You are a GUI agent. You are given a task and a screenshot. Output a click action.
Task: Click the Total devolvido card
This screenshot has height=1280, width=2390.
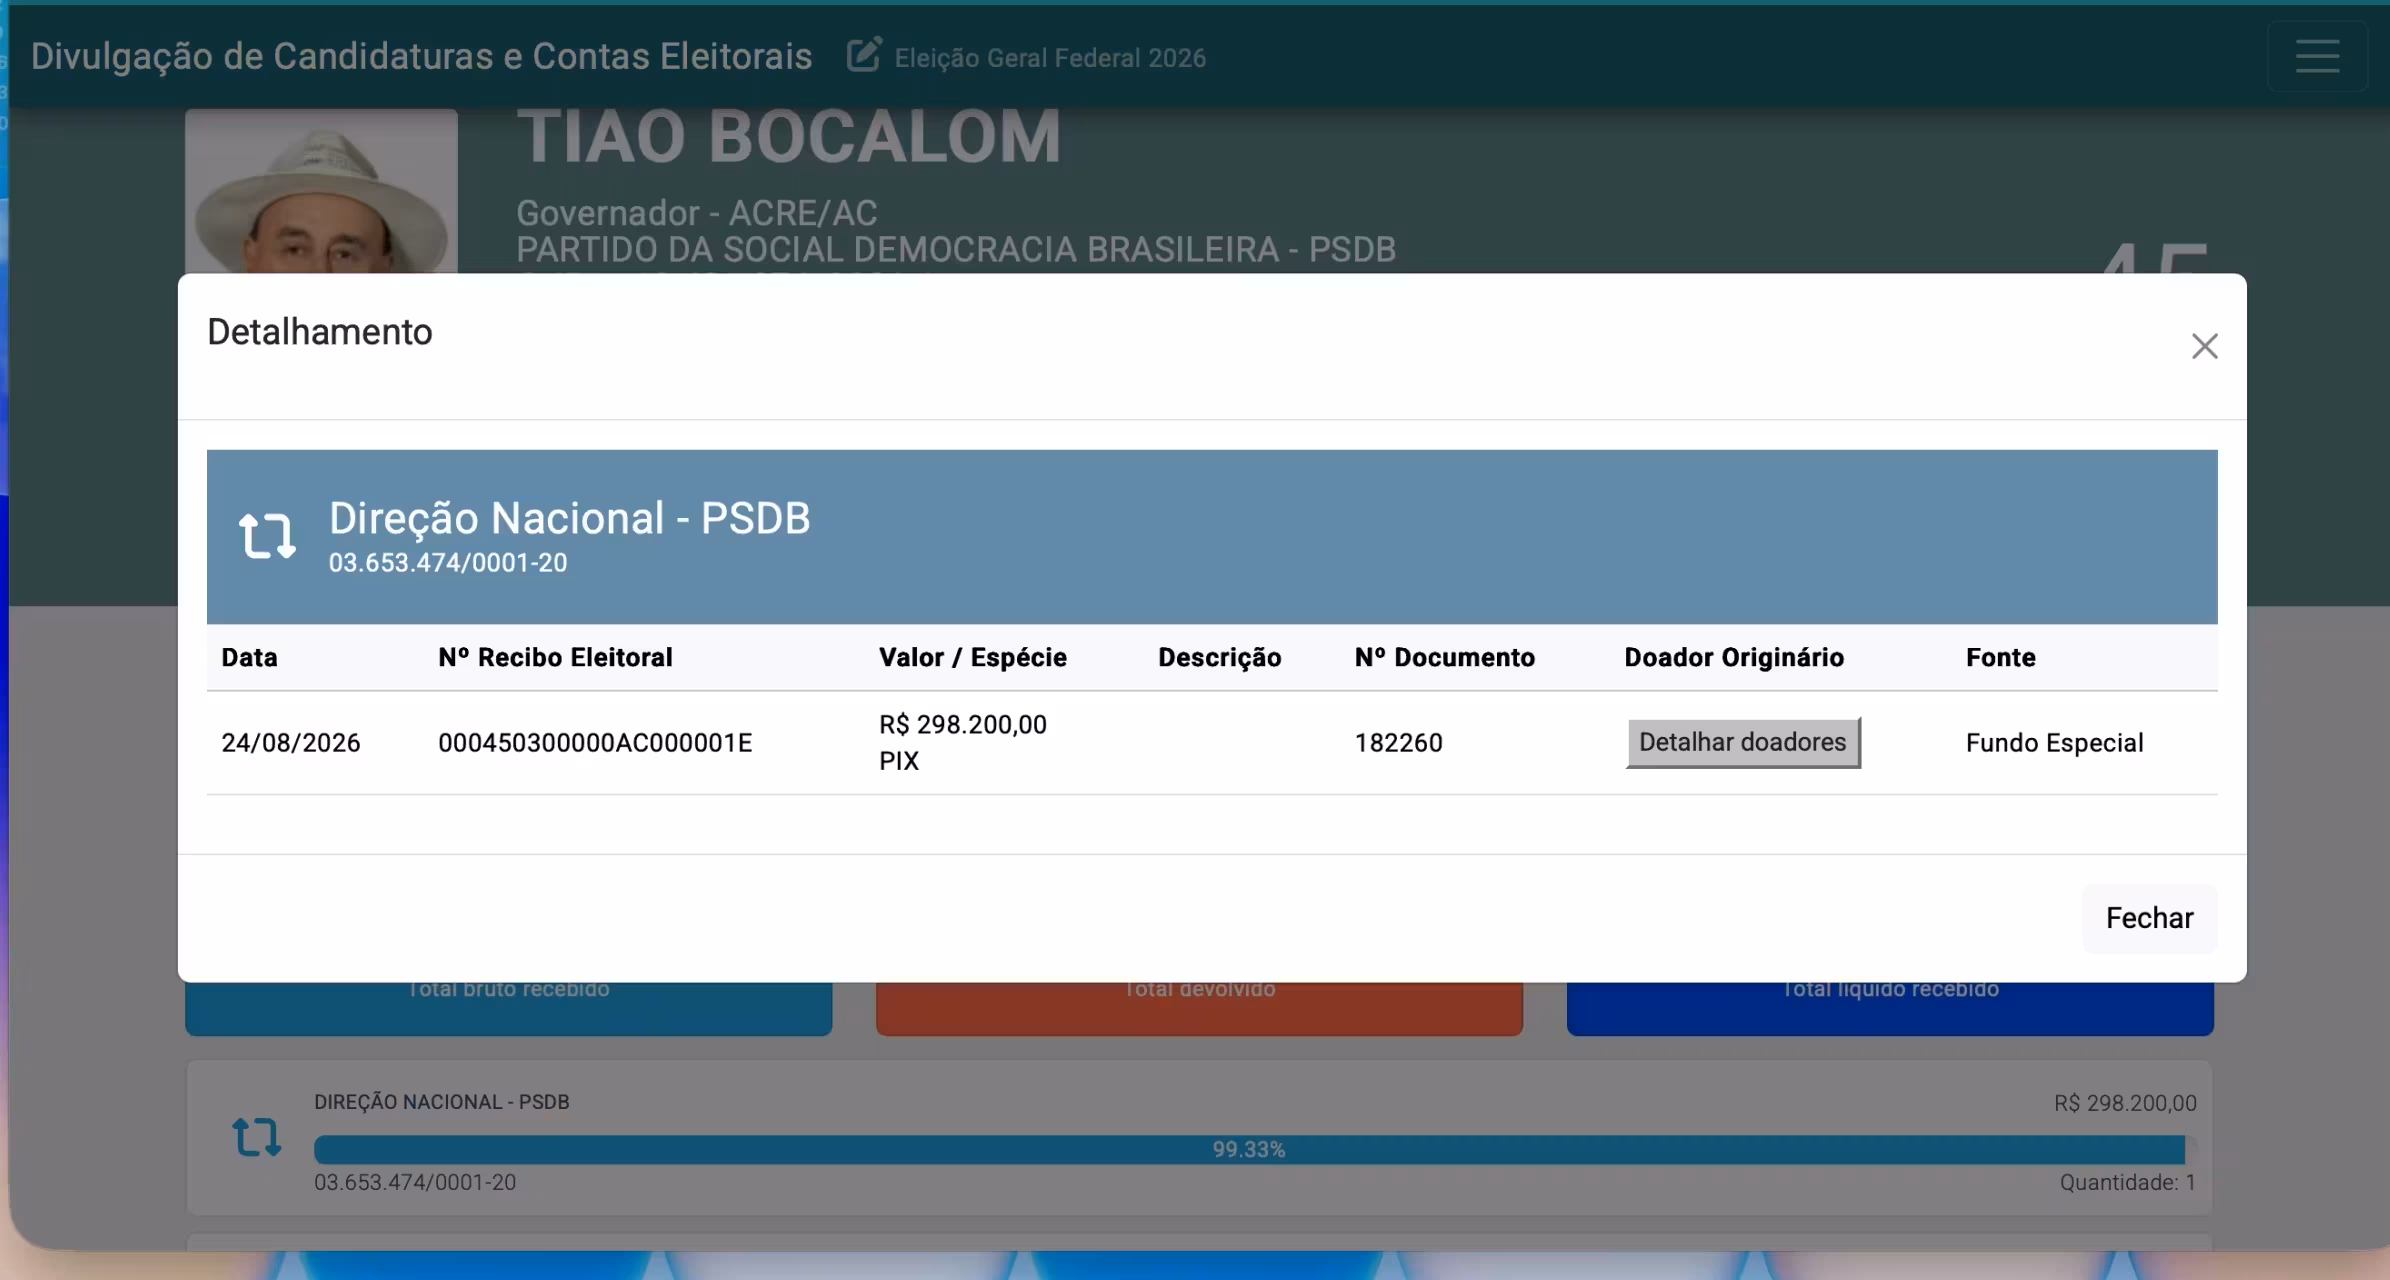coord(1199,1008)
